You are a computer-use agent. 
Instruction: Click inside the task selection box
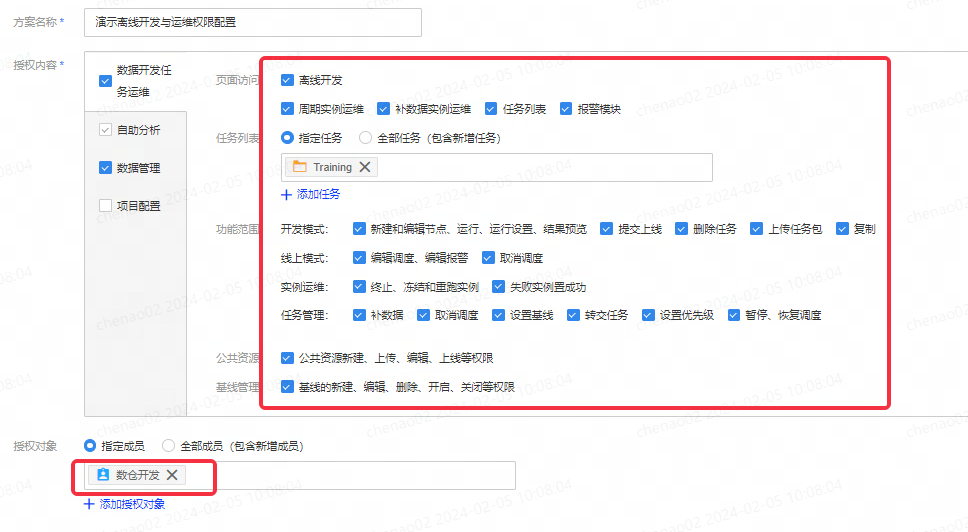497,167
